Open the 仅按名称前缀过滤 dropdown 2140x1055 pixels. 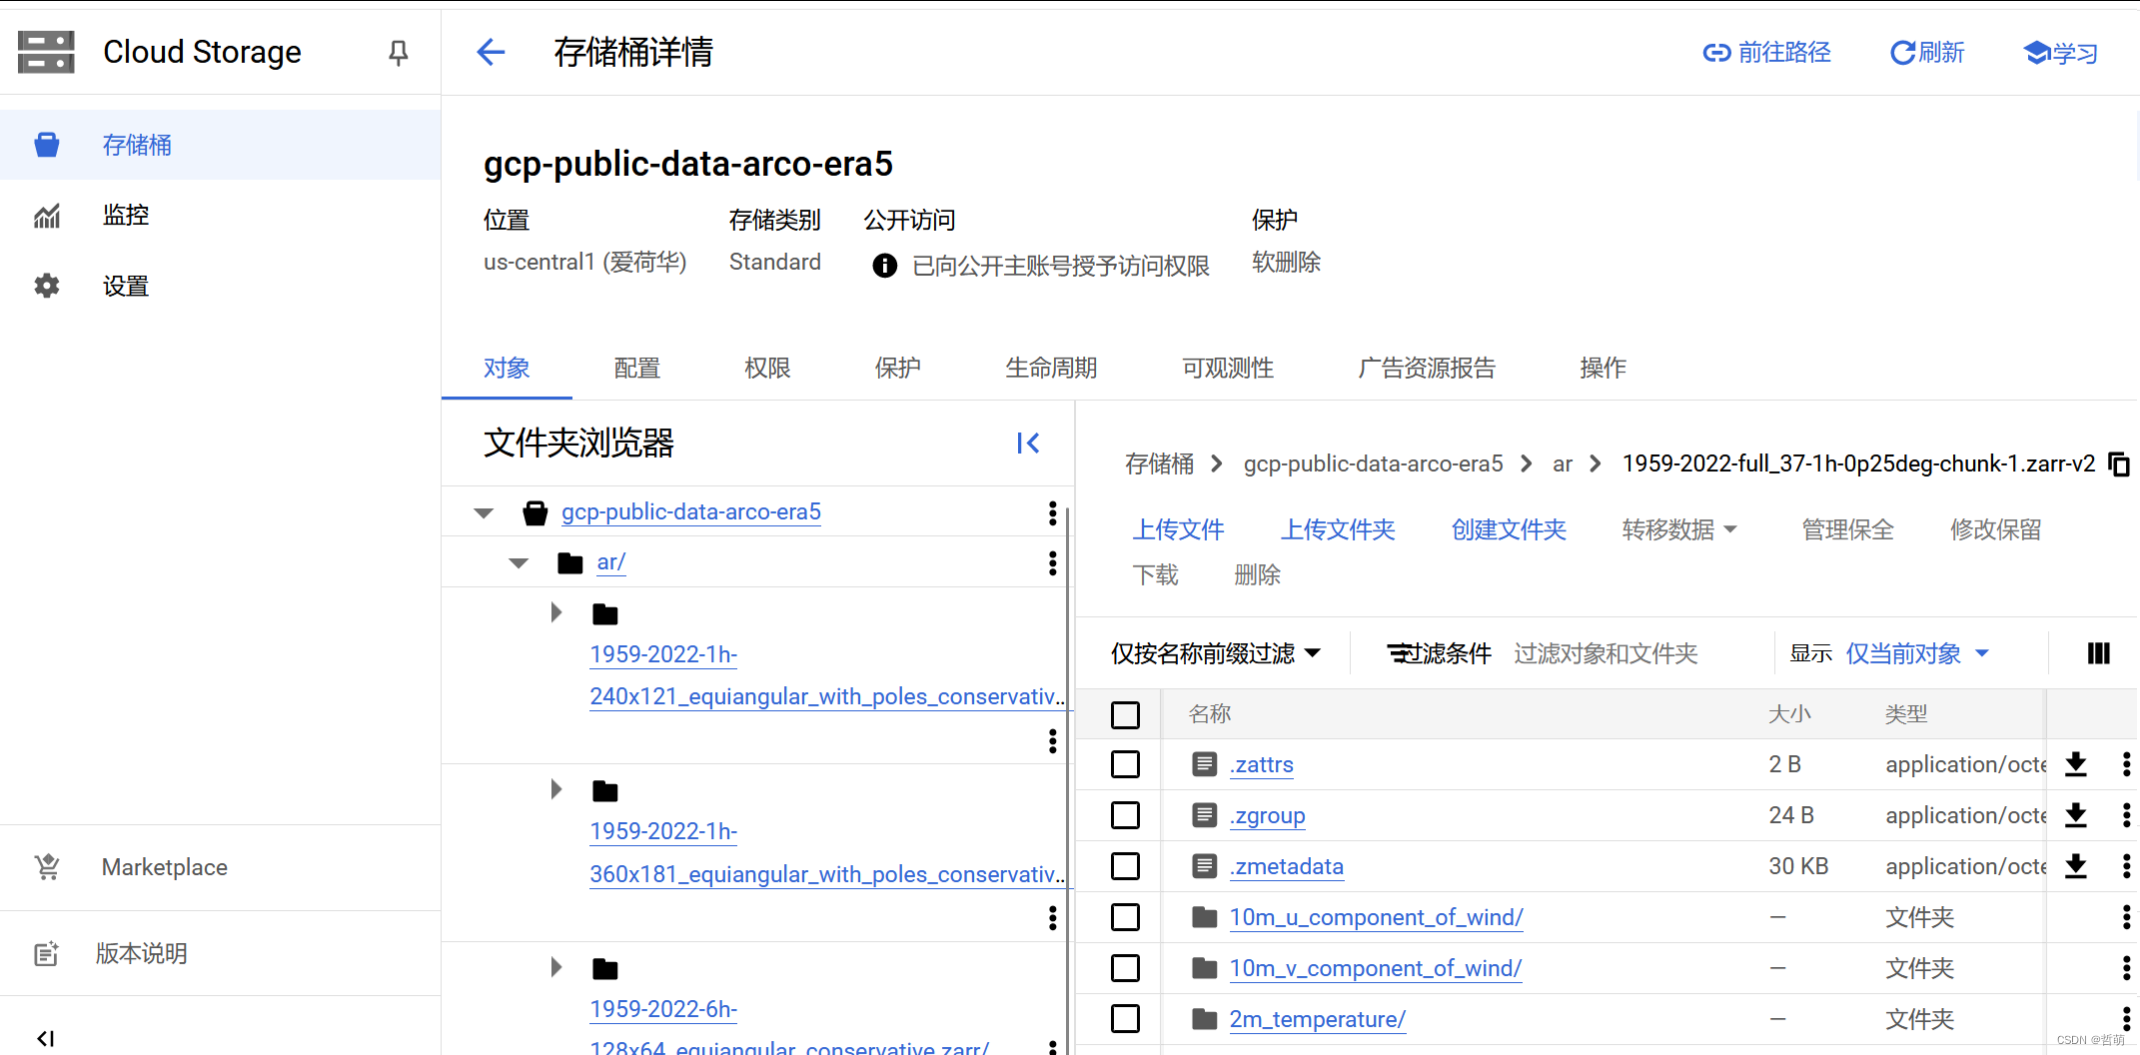click(x=1215, y=654)
